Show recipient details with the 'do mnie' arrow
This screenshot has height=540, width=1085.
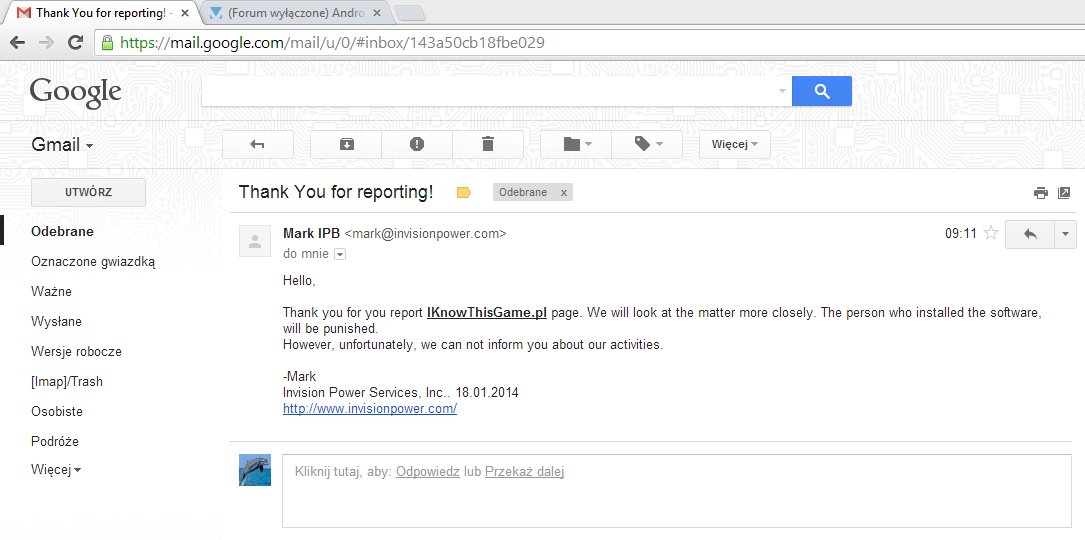[x=340, y=255]
